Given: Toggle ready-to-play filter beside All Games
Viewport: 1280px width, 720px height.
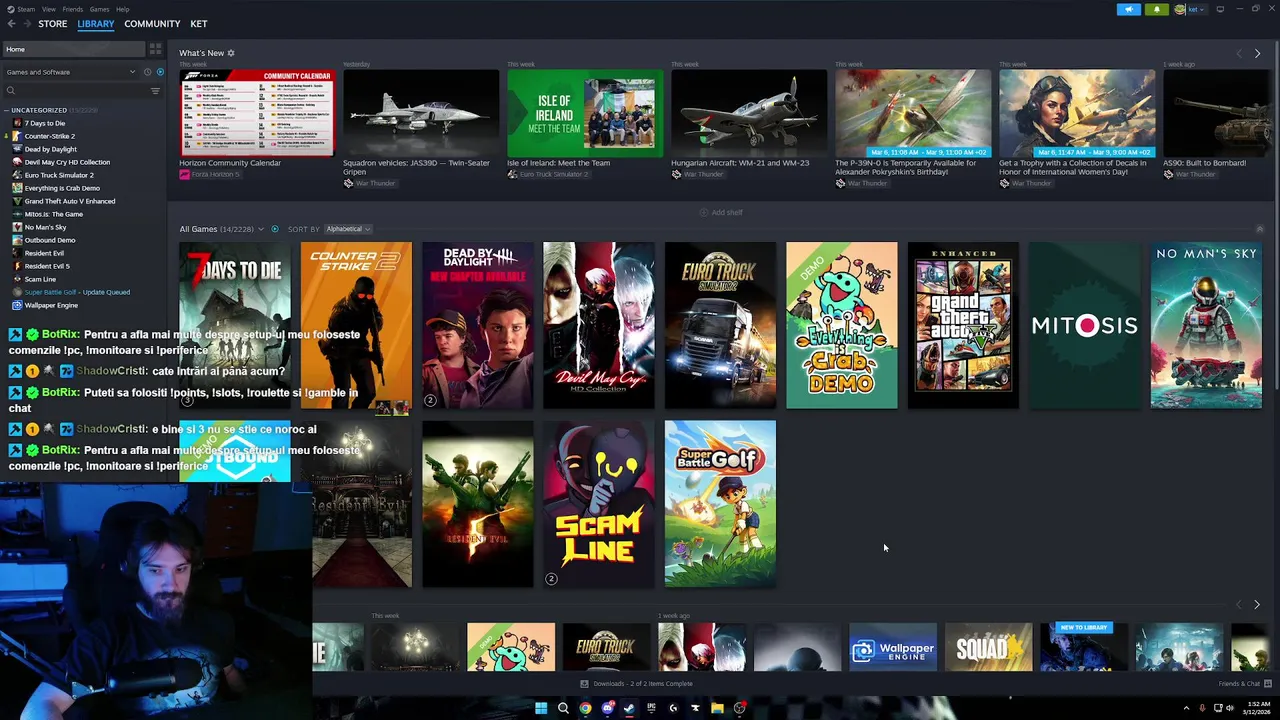Looking at the screenshot, I should (x=275, y=229).
